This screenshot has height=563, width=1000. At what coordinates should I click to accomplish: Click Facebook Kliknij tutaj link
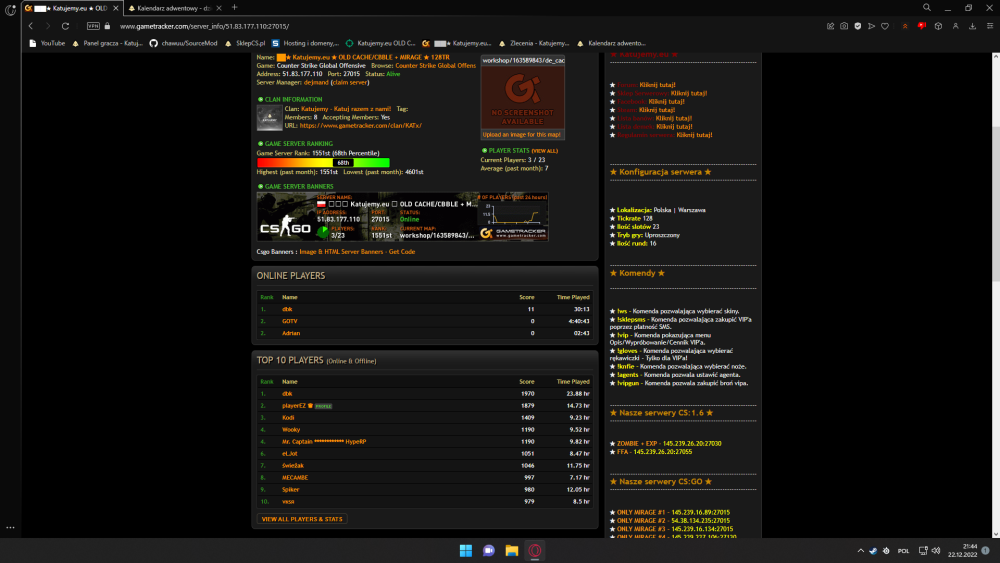point(666,101)
